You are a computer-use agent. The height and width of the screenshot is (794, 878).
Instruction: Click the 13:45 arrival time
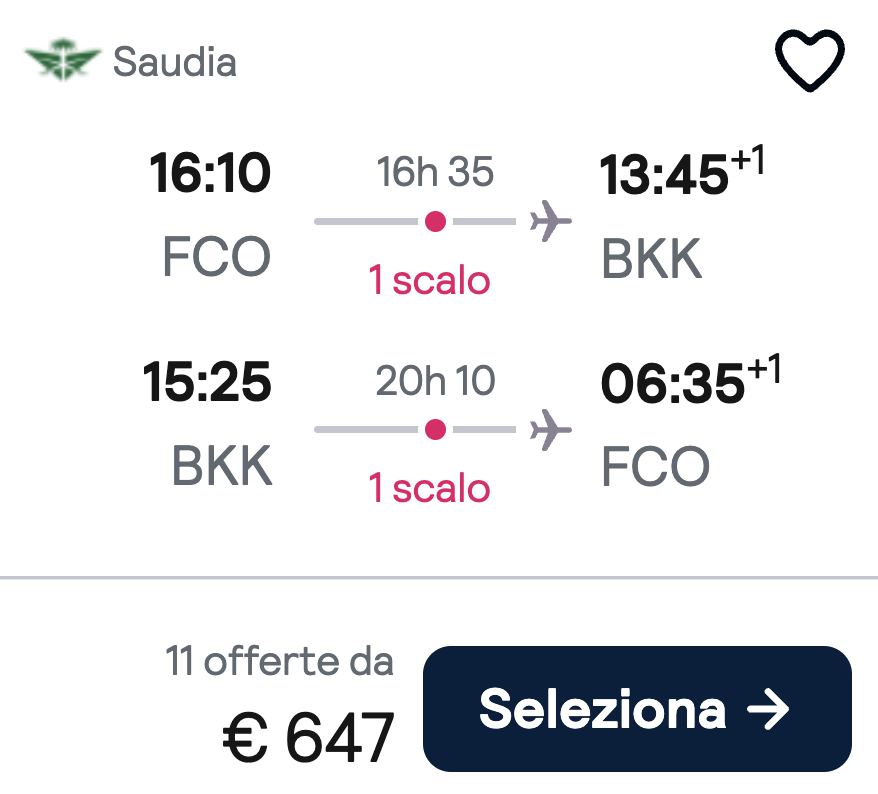point(664,175)
